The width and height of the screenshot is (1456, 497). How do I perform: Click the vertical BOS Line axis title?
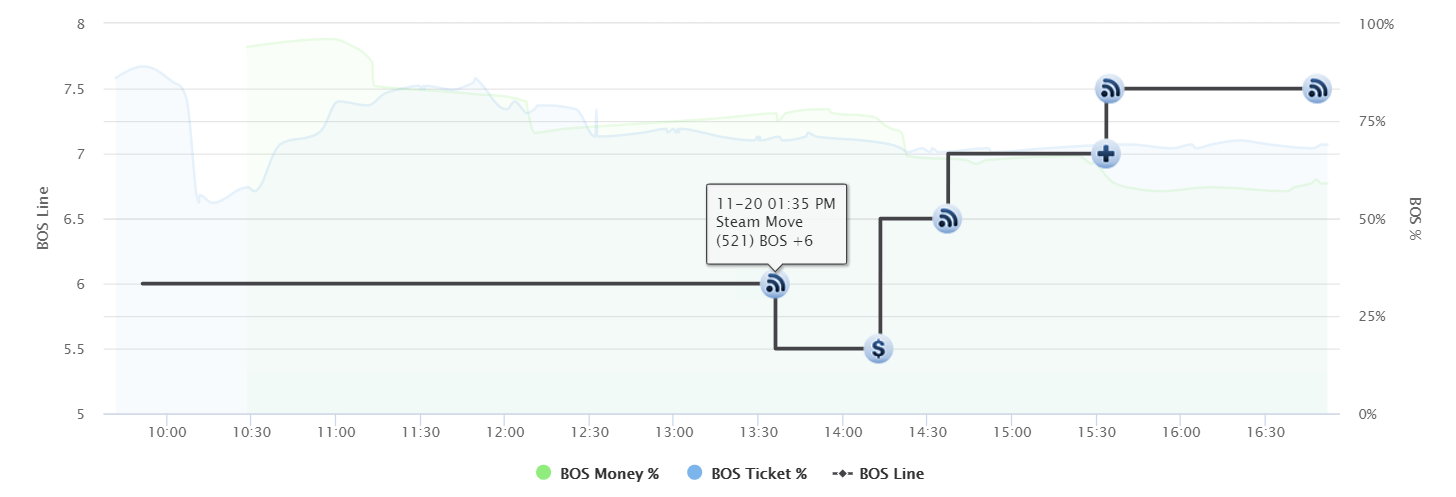(43, 217)
